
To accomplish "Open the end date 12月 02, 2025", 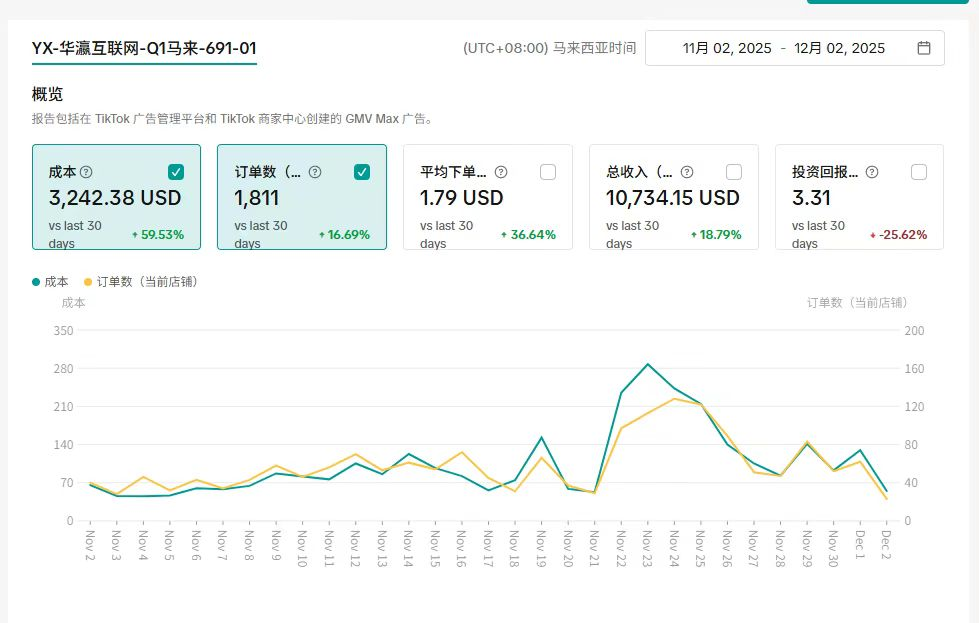I will [839, 48].
